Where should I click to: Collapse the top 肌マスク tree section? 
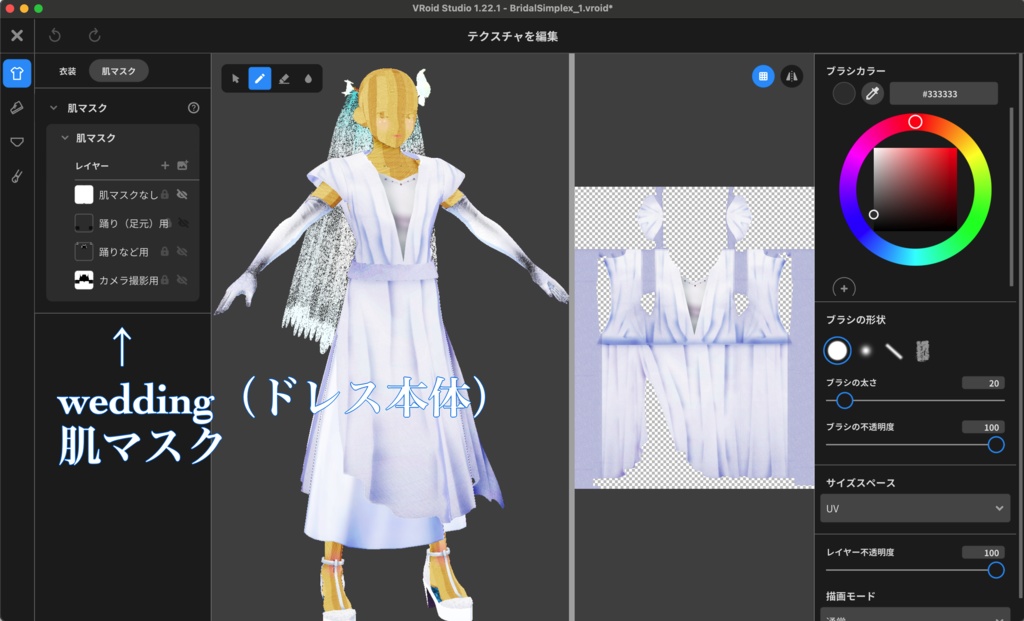pos(54,108)
